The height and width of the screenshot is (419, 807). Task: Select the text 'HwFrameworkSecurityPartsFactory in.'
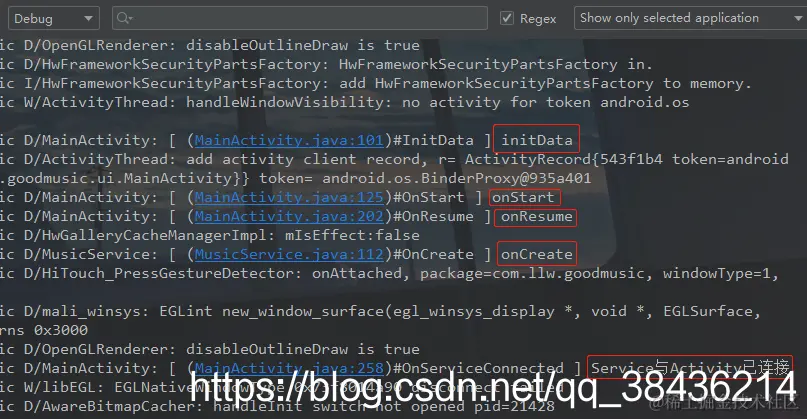(x=496, y=64)
